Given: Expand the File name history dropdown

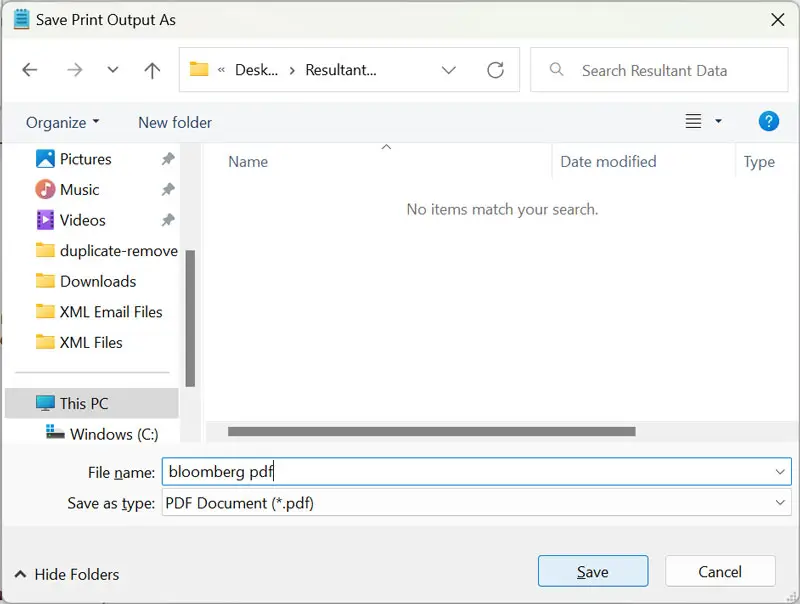Looking at the screenshot, I should point(780,472).
